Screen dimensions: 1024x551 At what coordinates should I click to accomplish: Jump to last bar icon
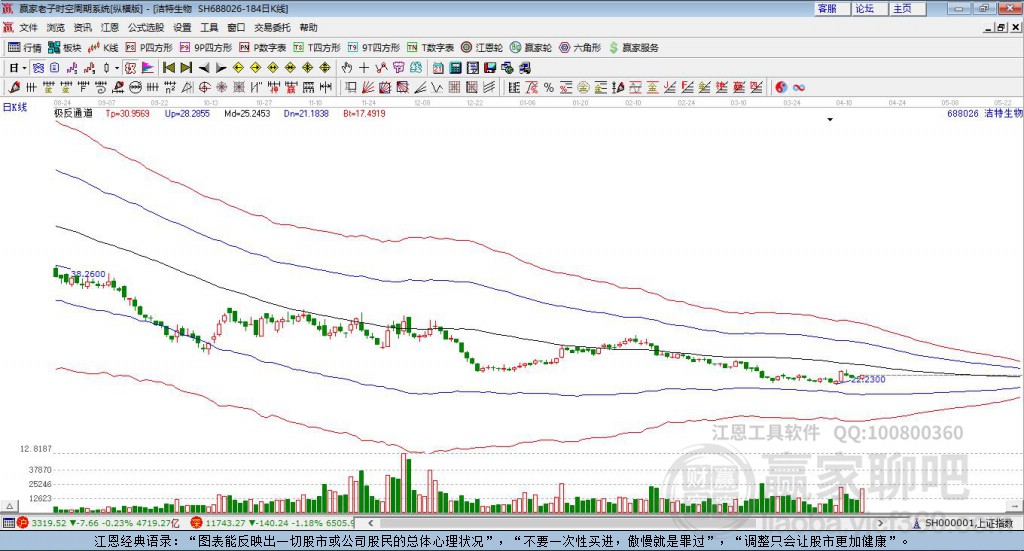[186, 68]
